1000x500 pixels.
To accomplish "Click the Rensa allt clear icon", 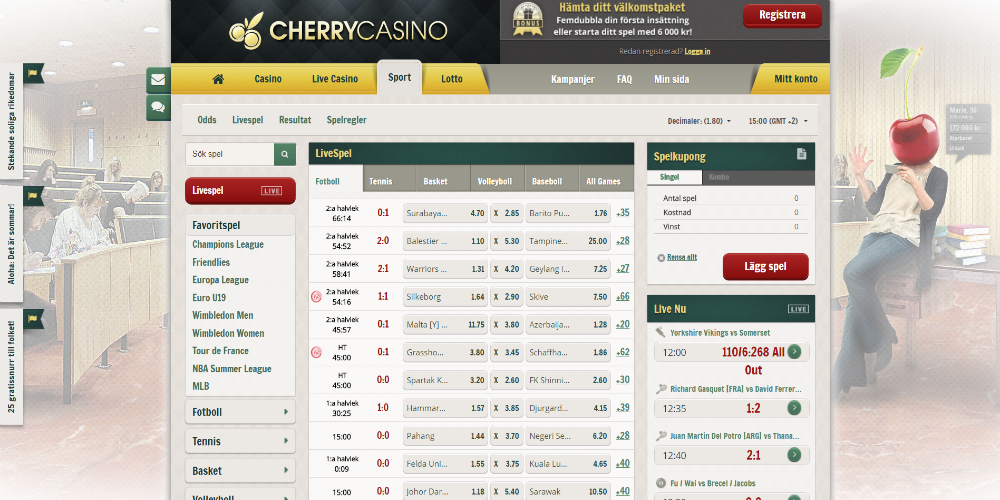I will [x=661, y=258].
